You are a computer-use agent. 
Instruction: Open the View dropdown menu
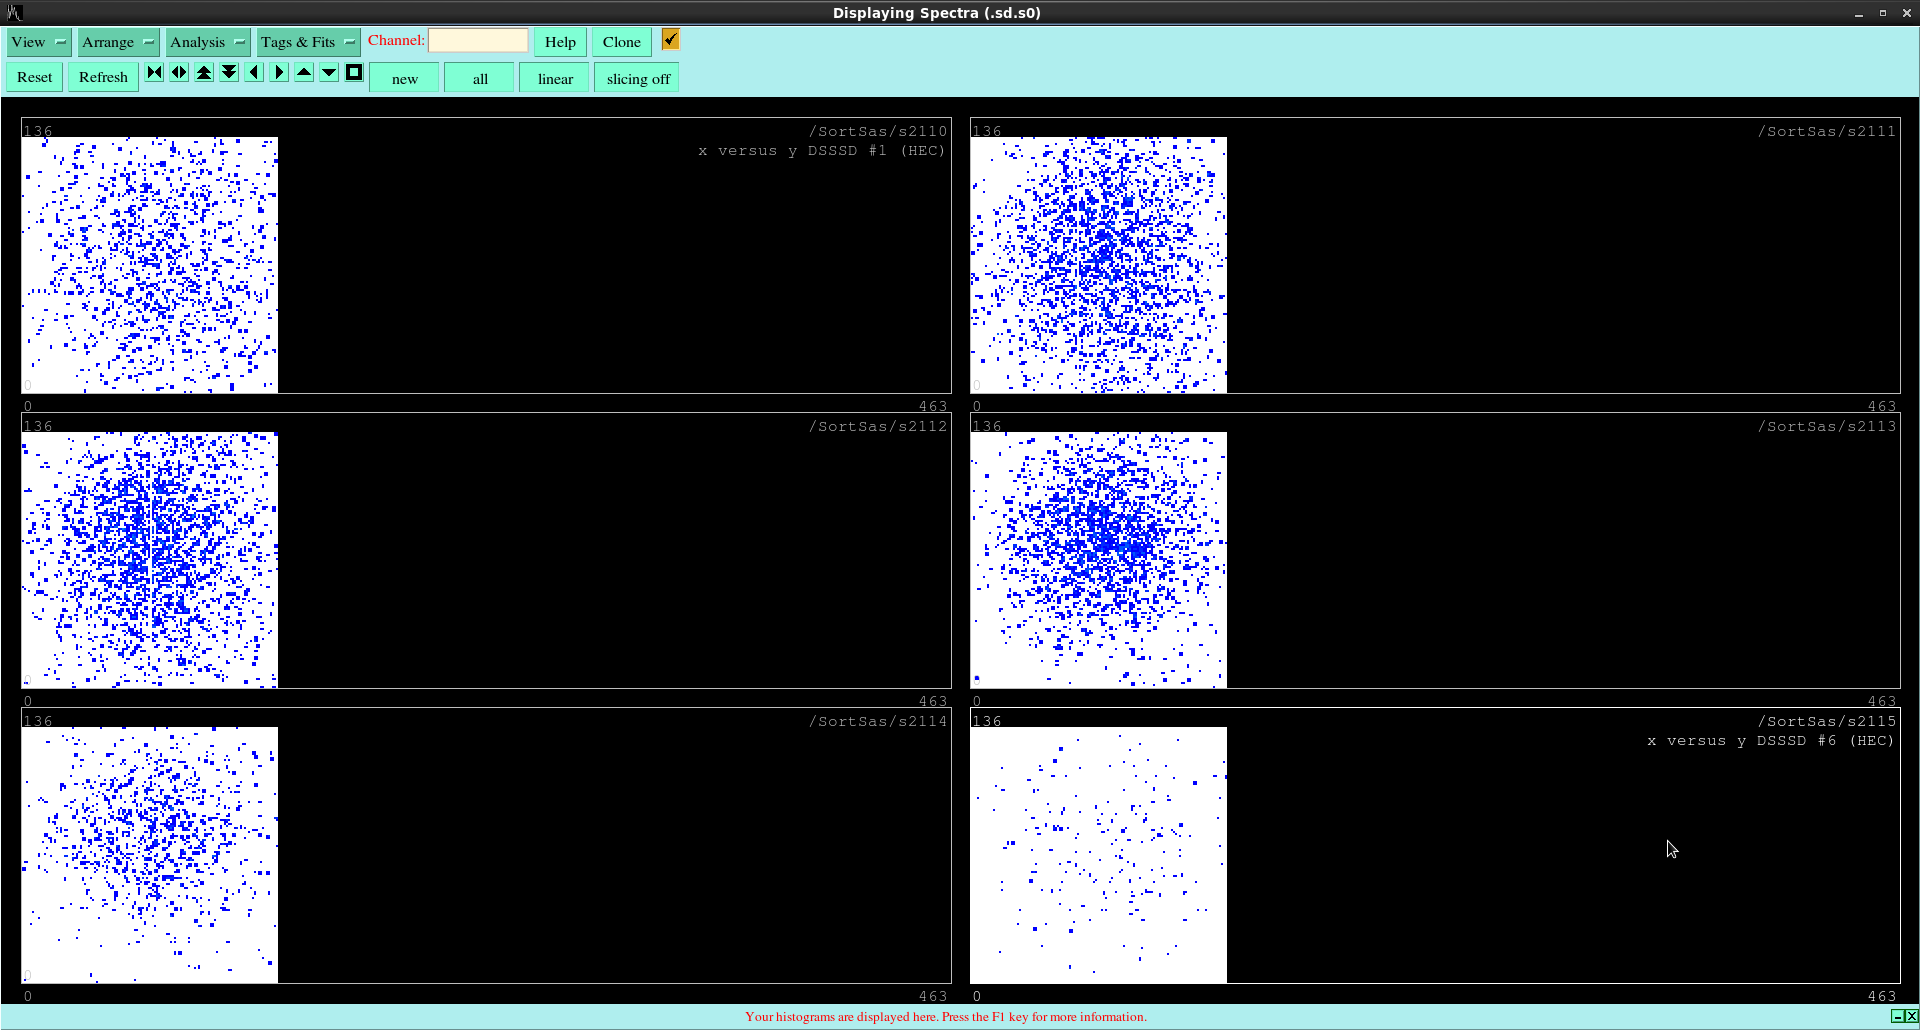39,42
